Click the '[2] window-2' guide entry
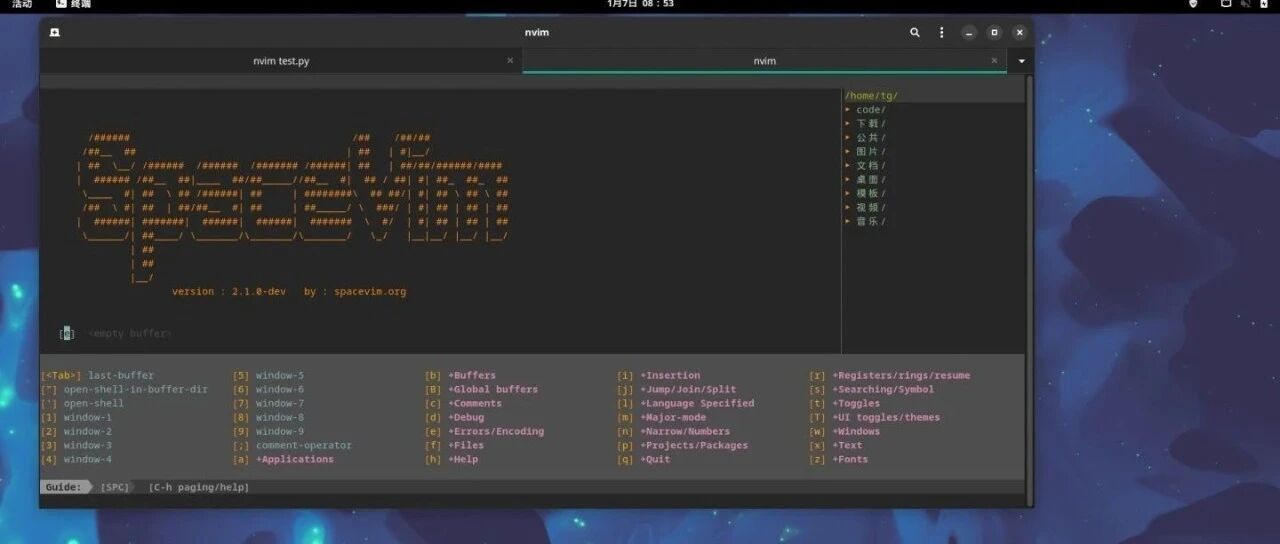 (x=77, y=432)
